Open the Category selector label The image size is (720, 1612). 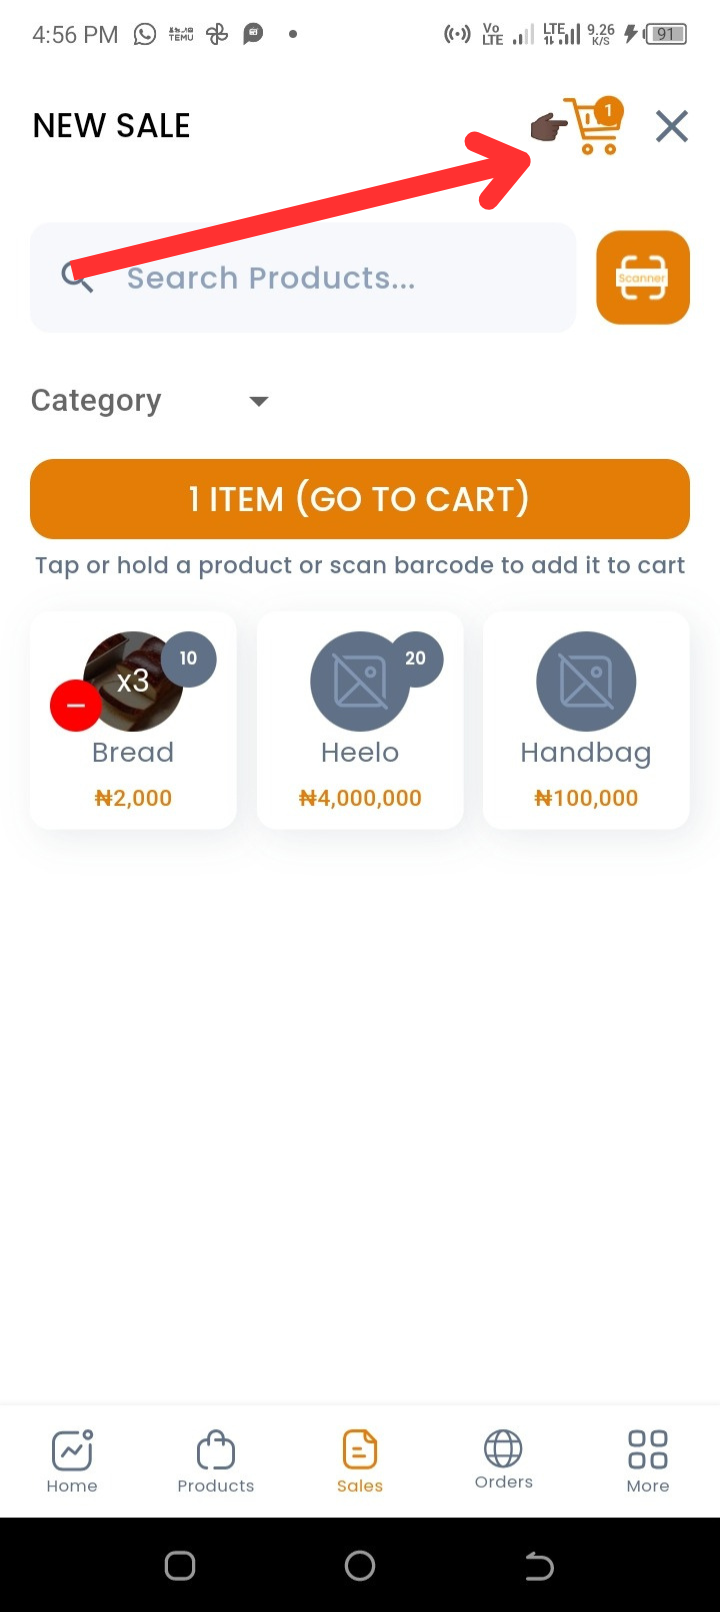pyautogui.click(x=96, y=401)
